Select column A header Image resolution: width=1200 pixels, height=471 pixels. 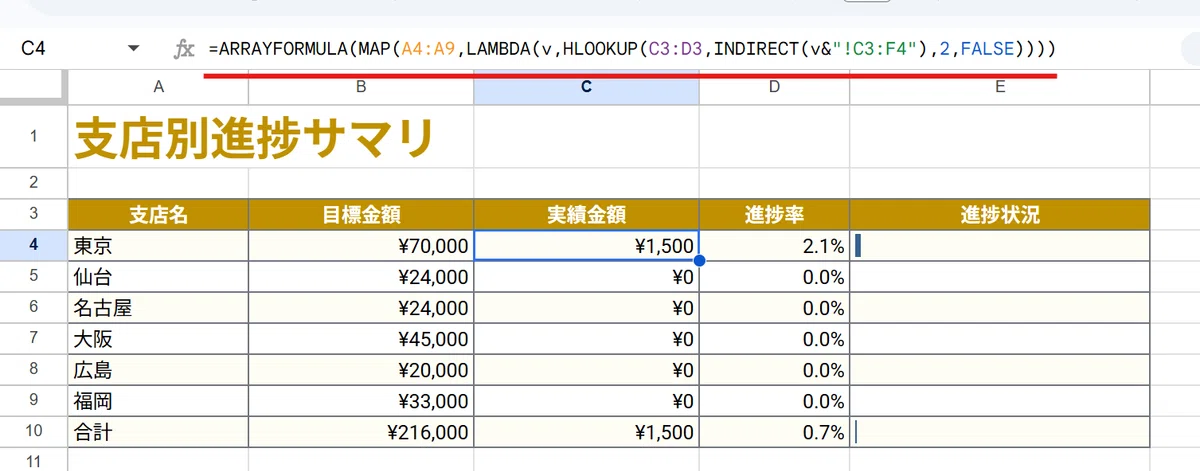click(158, 87)
